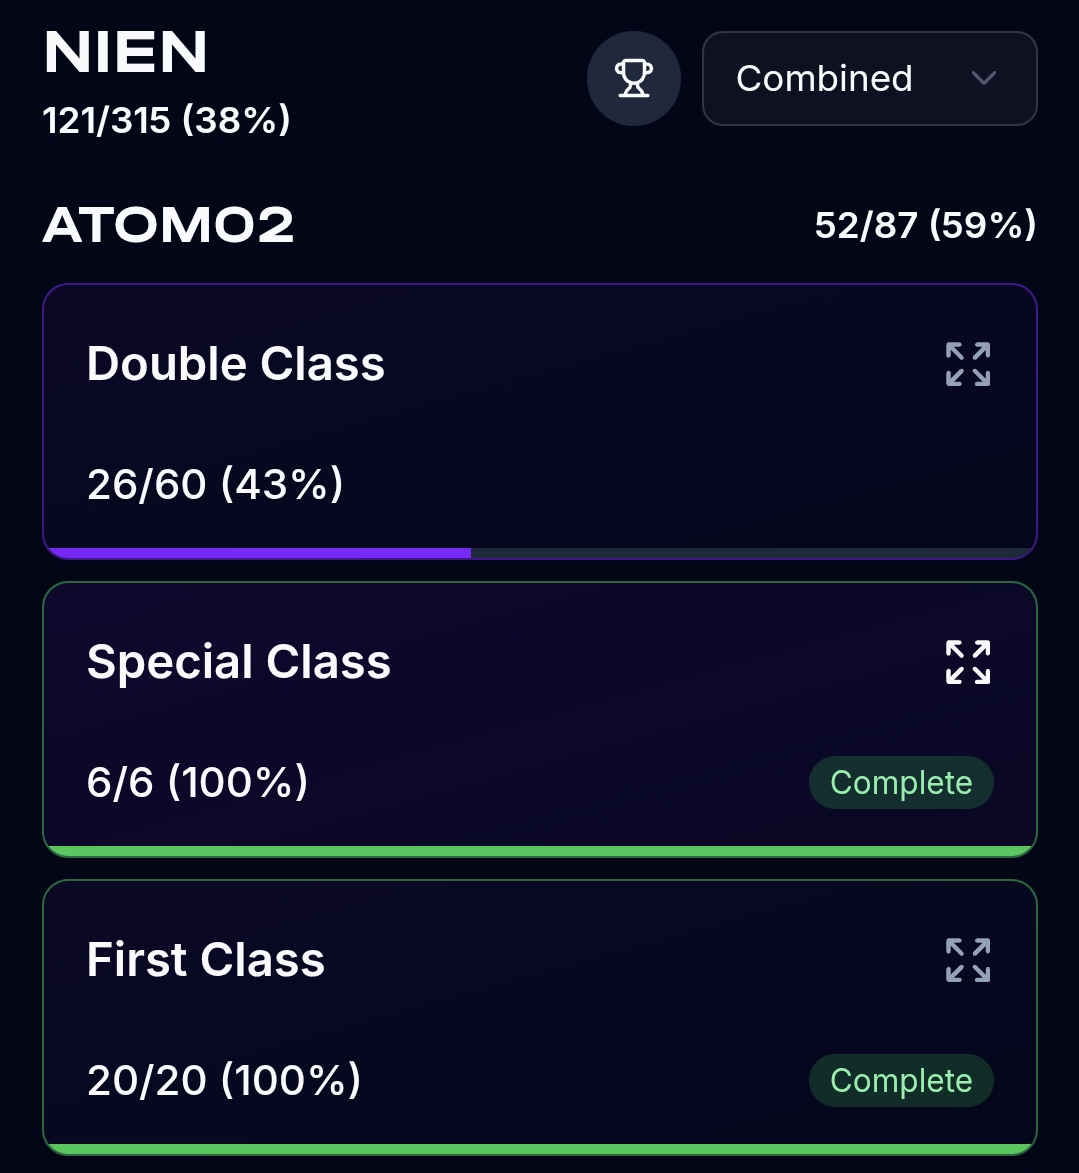Click the Complete badge on First Class
This screenshot has width=1079, height=1173.
click(x=901, y=1081)
